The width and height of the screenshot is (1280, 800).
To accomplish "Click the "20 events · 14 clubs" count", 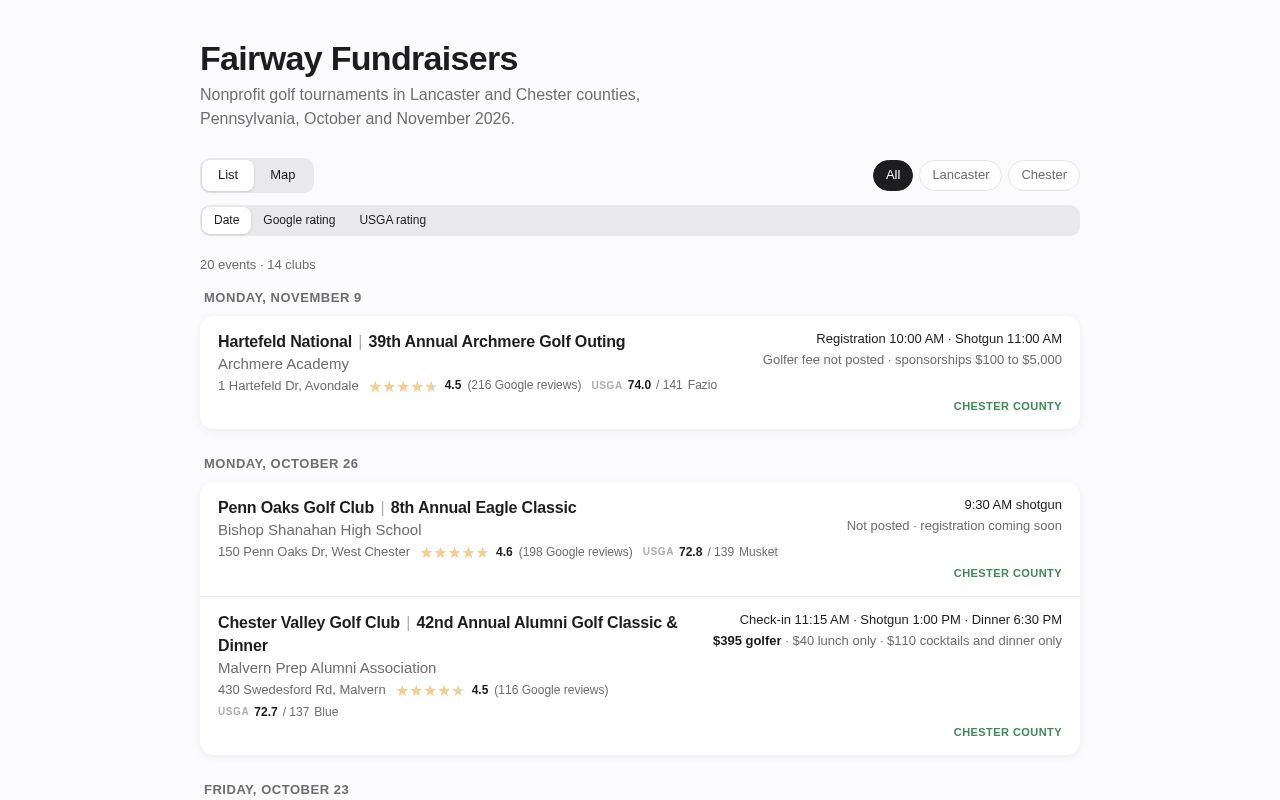I will (258, 265).
